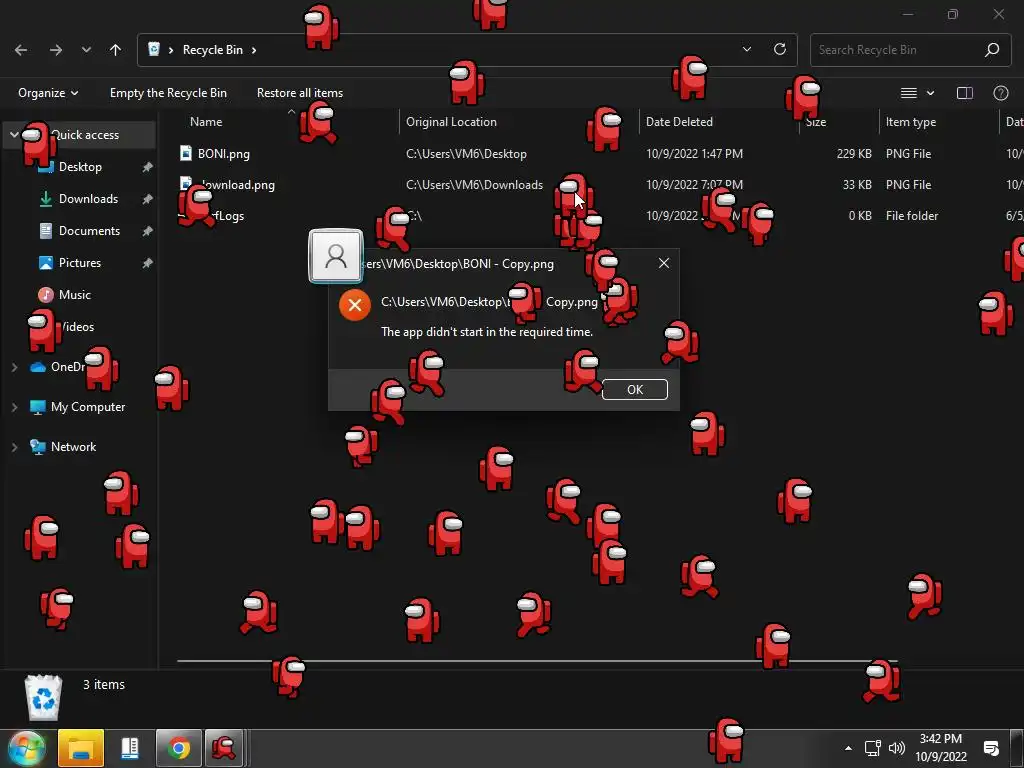Click the Among Us app on taskbar
Image resolution: width=1024 pixels, height=768 pixels.
tap(224, 748)
